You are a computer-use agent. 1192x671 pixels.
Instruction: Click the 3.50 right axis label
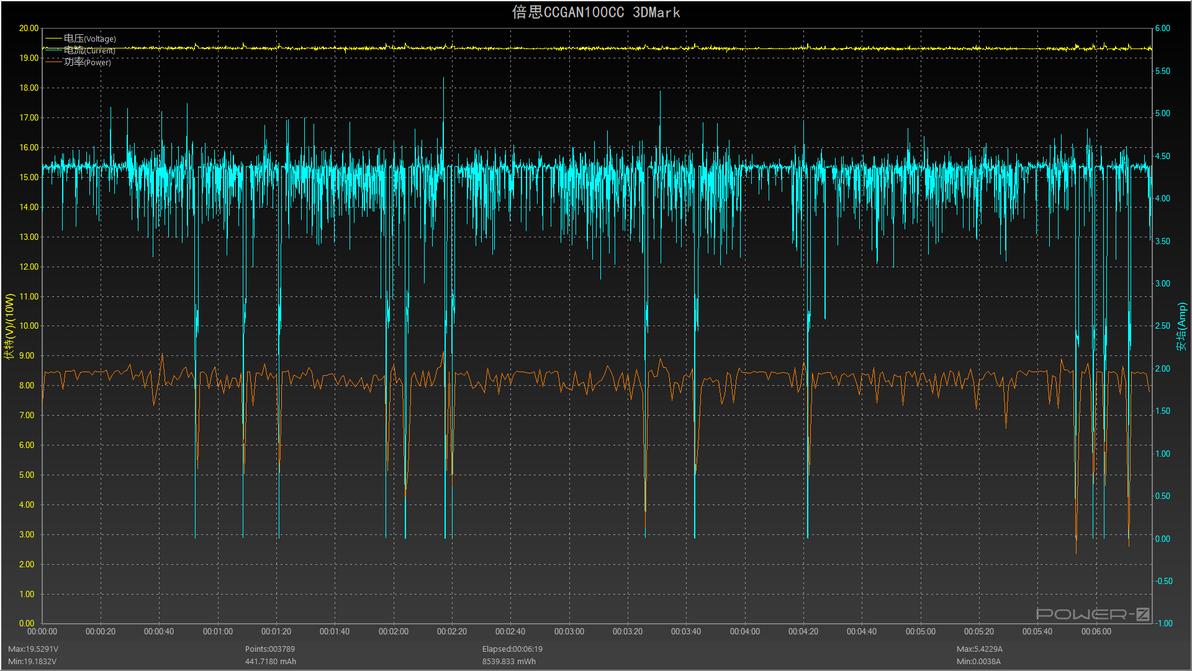pyautogui.click(x=1162, y=241)
